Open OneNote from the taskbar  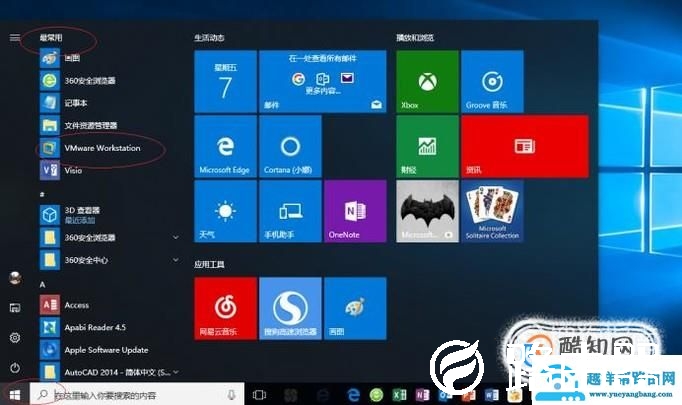[422, 395]
